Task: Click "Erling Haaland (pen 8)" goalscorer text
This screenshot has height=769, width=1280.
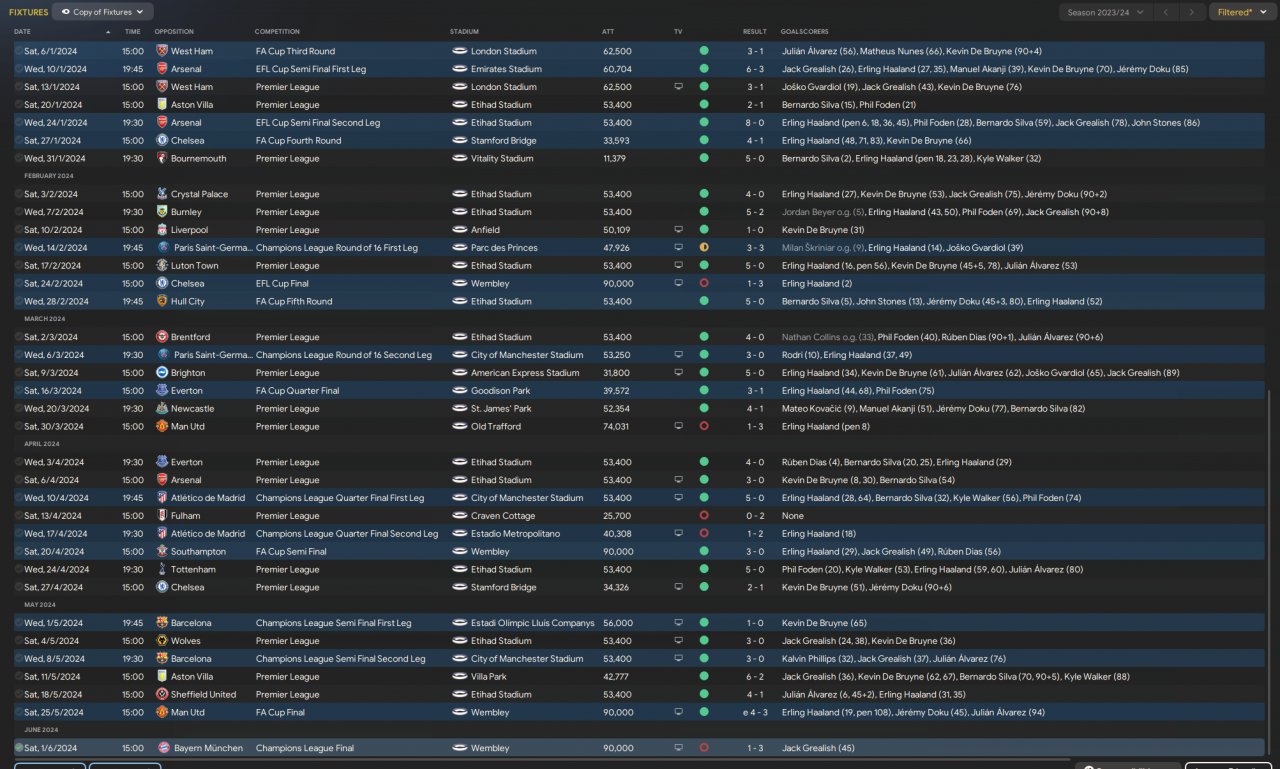Action: [x=826, y=426]
